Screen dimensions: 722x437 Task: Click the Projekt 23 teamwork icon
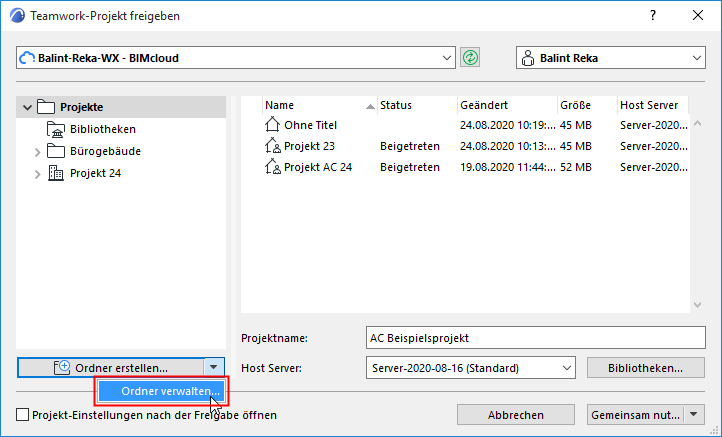[x=273, y=146]
